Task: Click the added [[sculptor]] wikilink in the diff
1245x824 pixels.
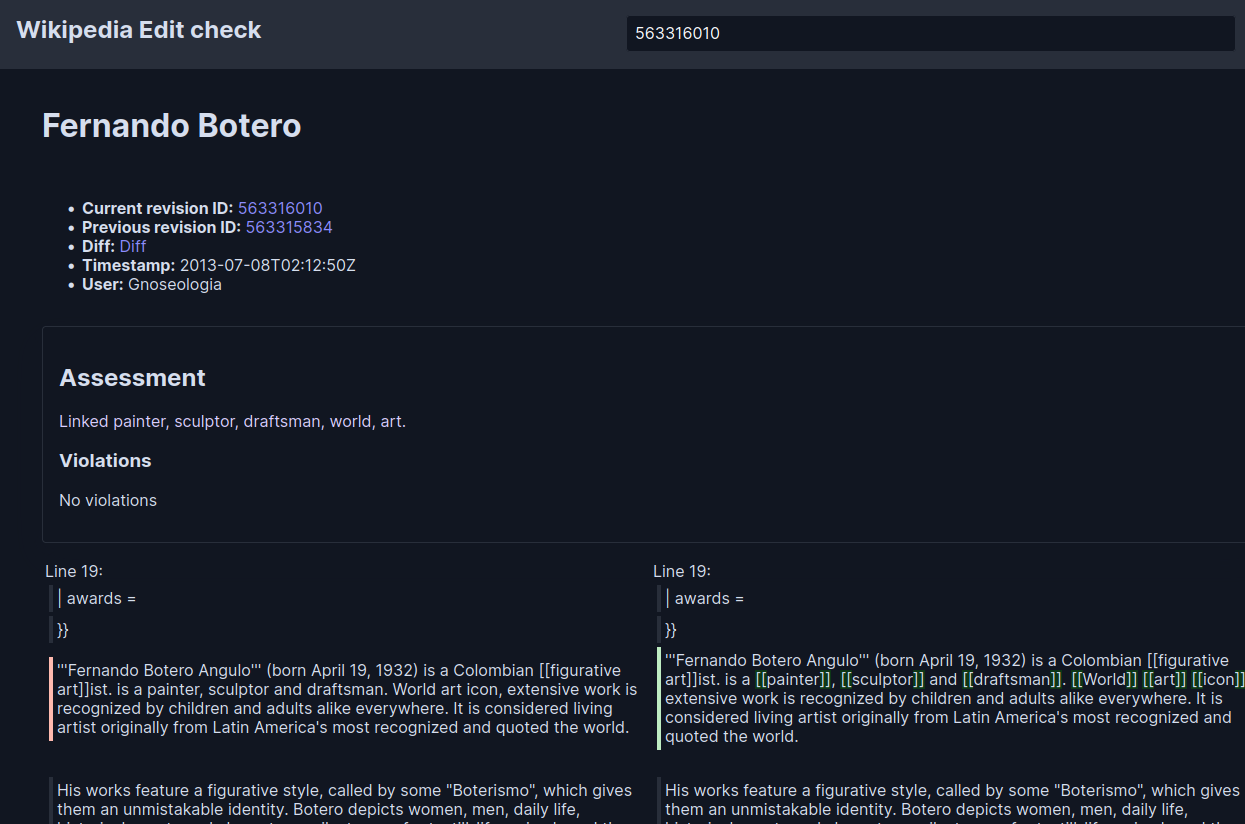Action: tap(882, 679)
